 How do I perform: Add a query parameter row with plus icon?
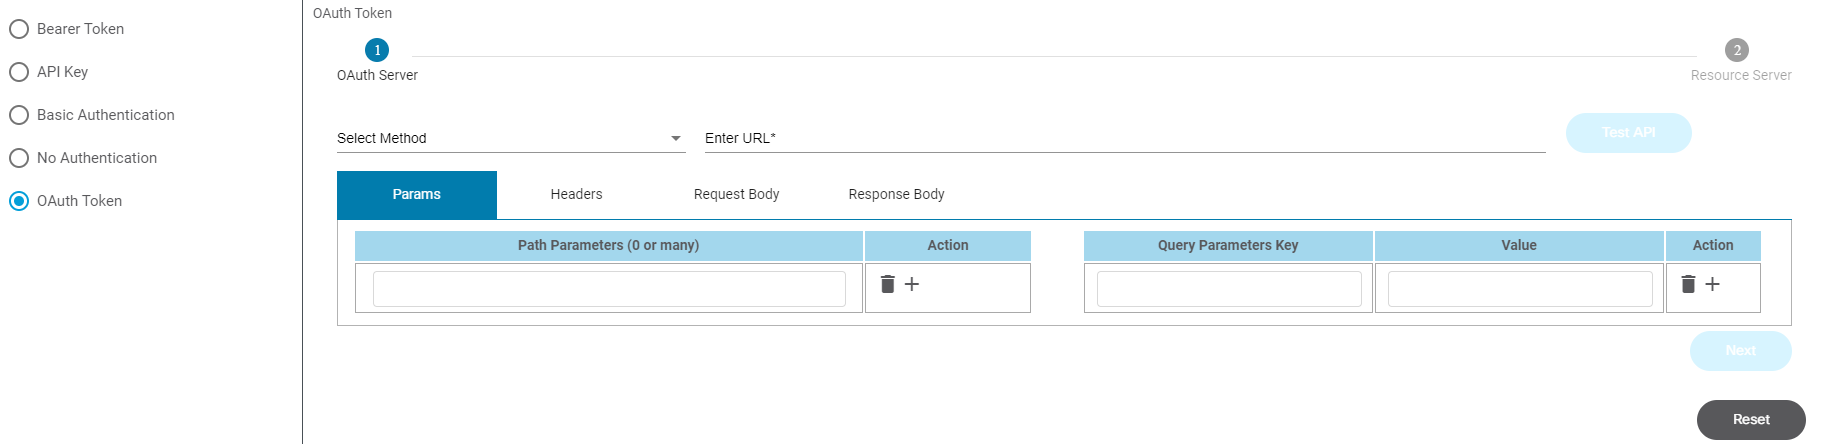tap(1713, 284)
